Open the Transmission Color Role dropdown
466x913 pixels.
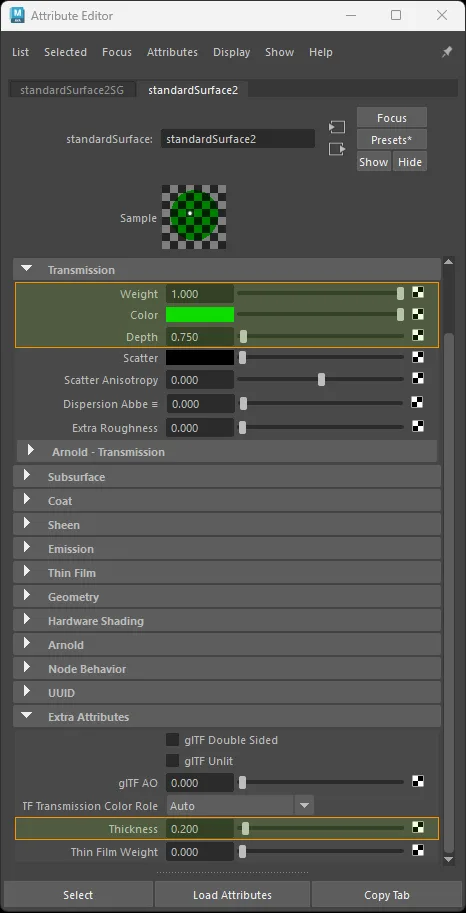point(240,806)
